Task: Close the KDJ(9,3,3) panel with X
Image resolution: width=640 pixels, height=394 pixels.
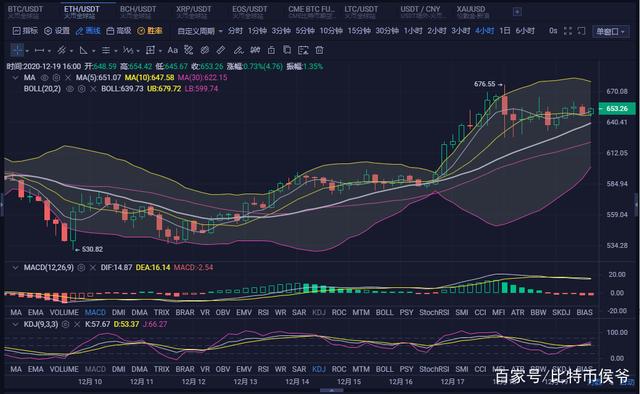Action: point(77,324)
